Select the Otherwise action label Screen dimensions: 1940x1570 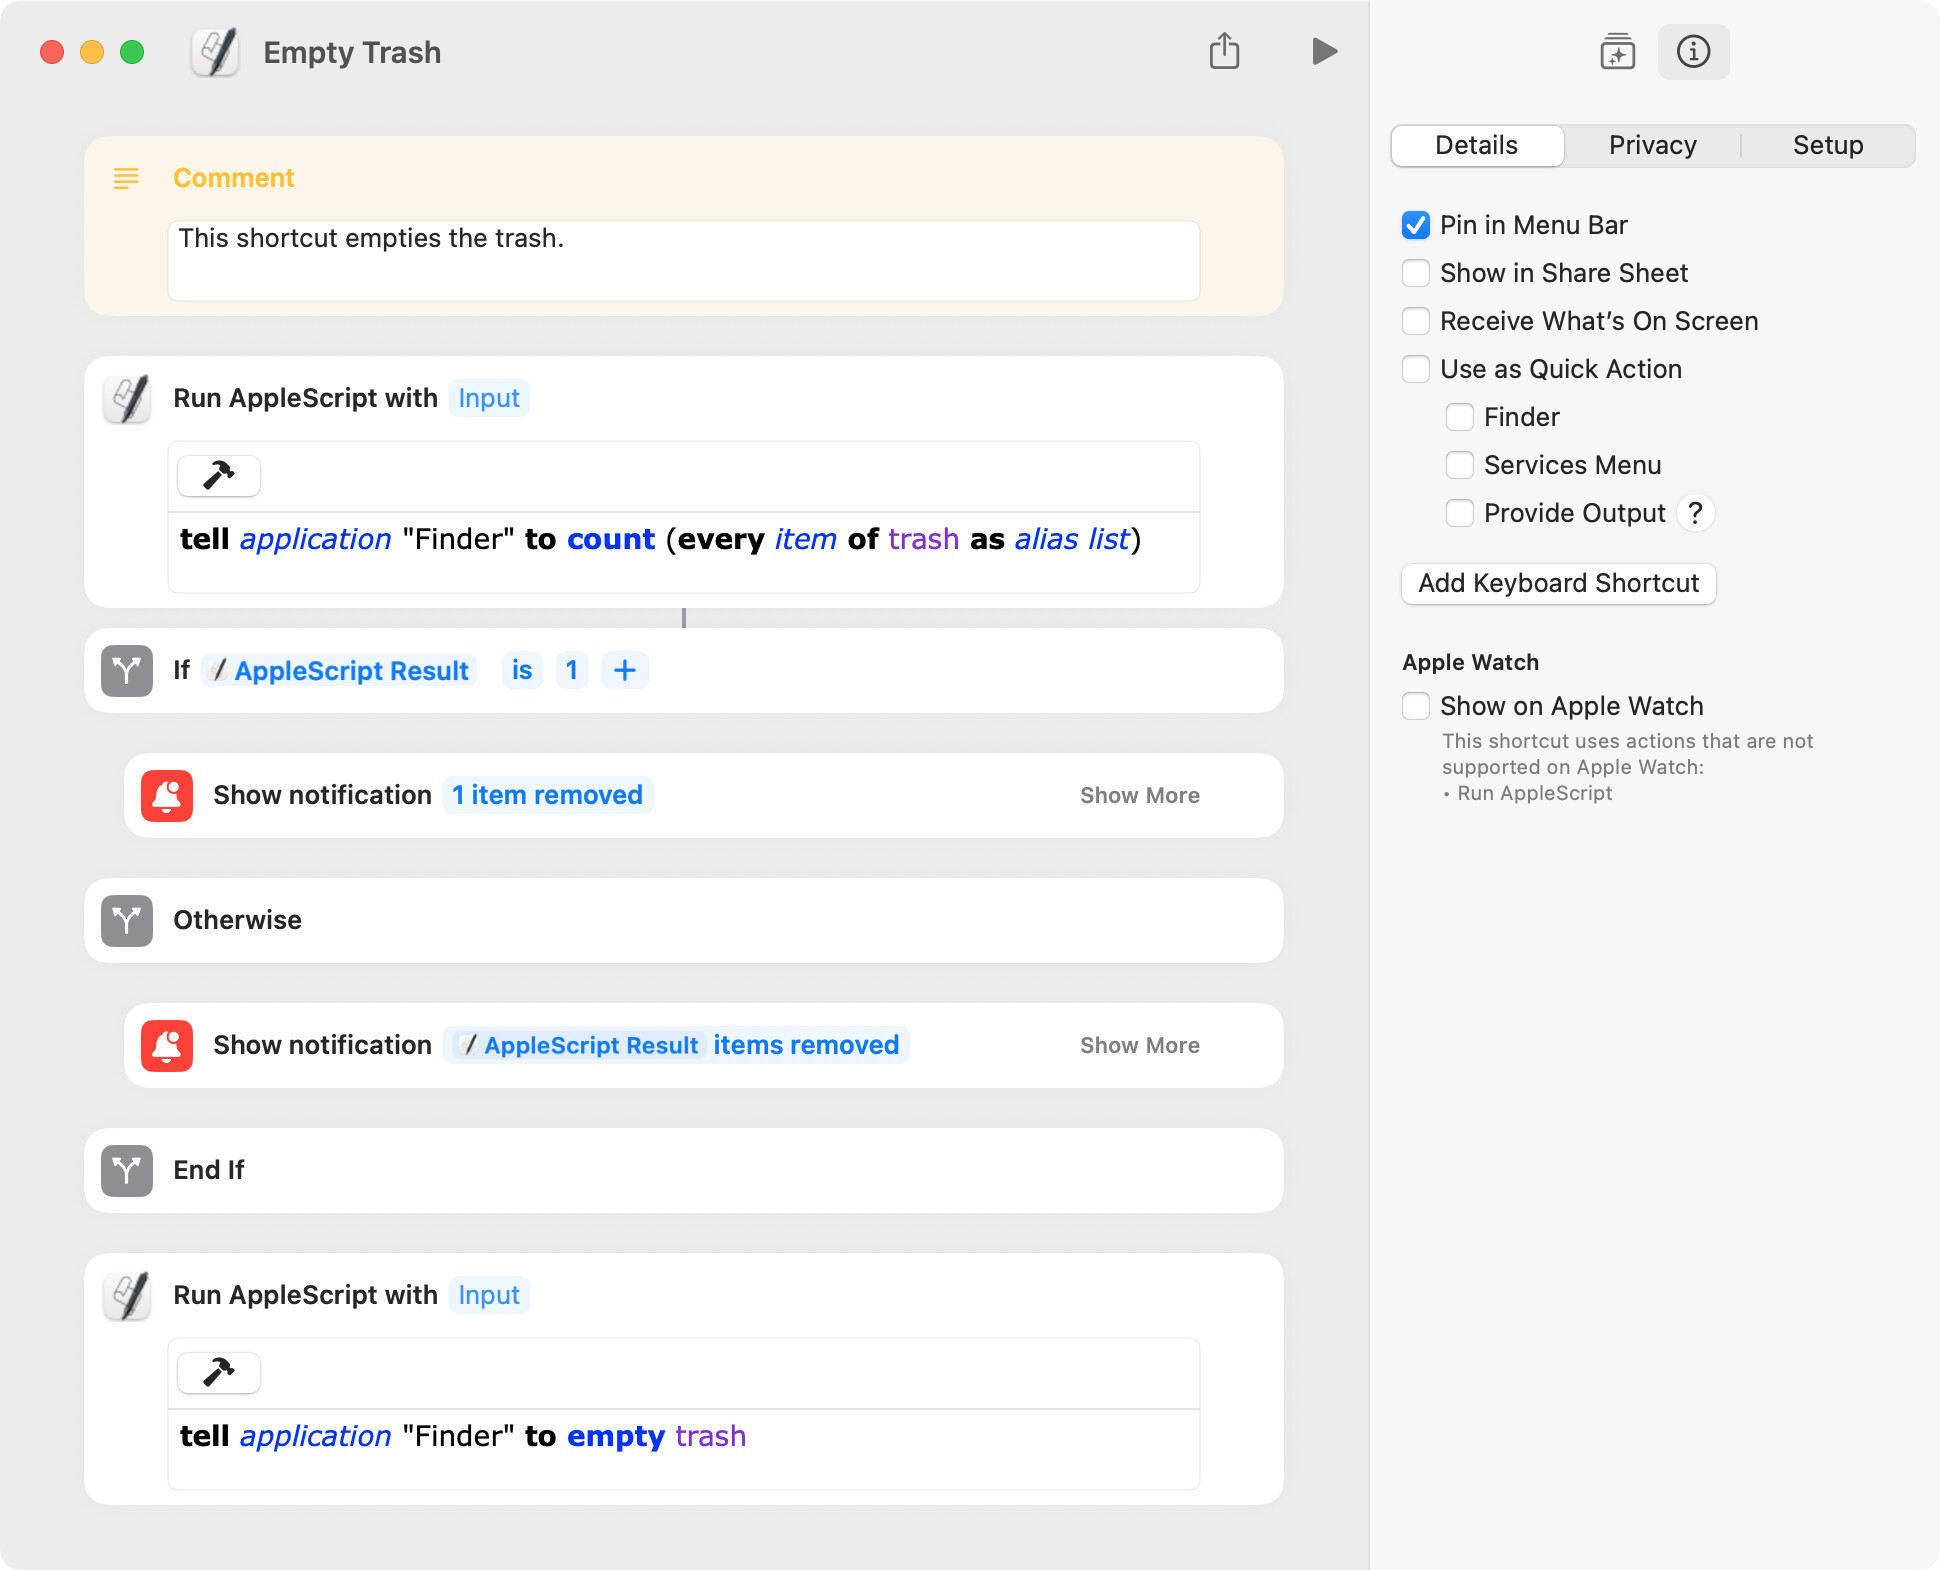(237, 920)
